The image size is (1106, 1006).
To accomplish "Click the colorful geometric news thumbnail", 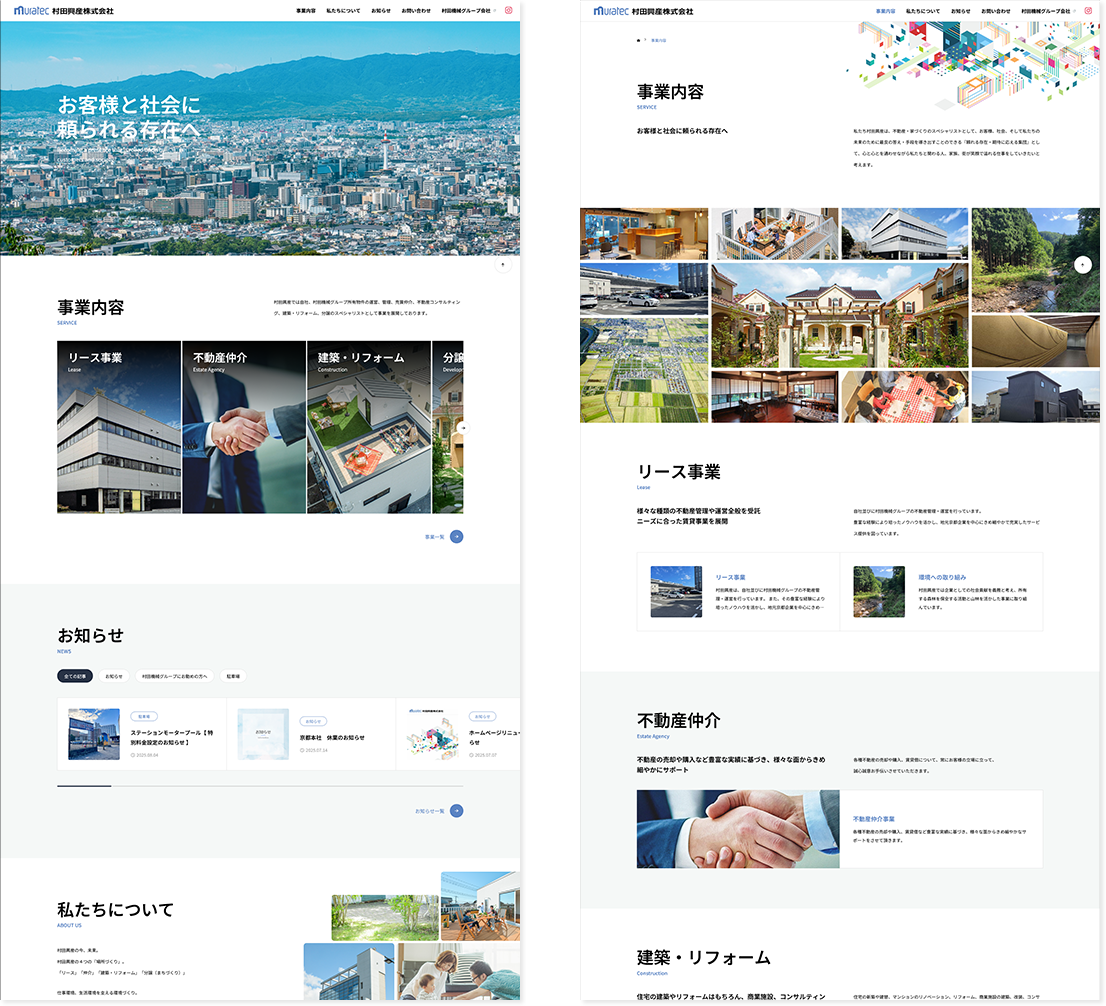I will pyautogui.click(x=432, y=734).
